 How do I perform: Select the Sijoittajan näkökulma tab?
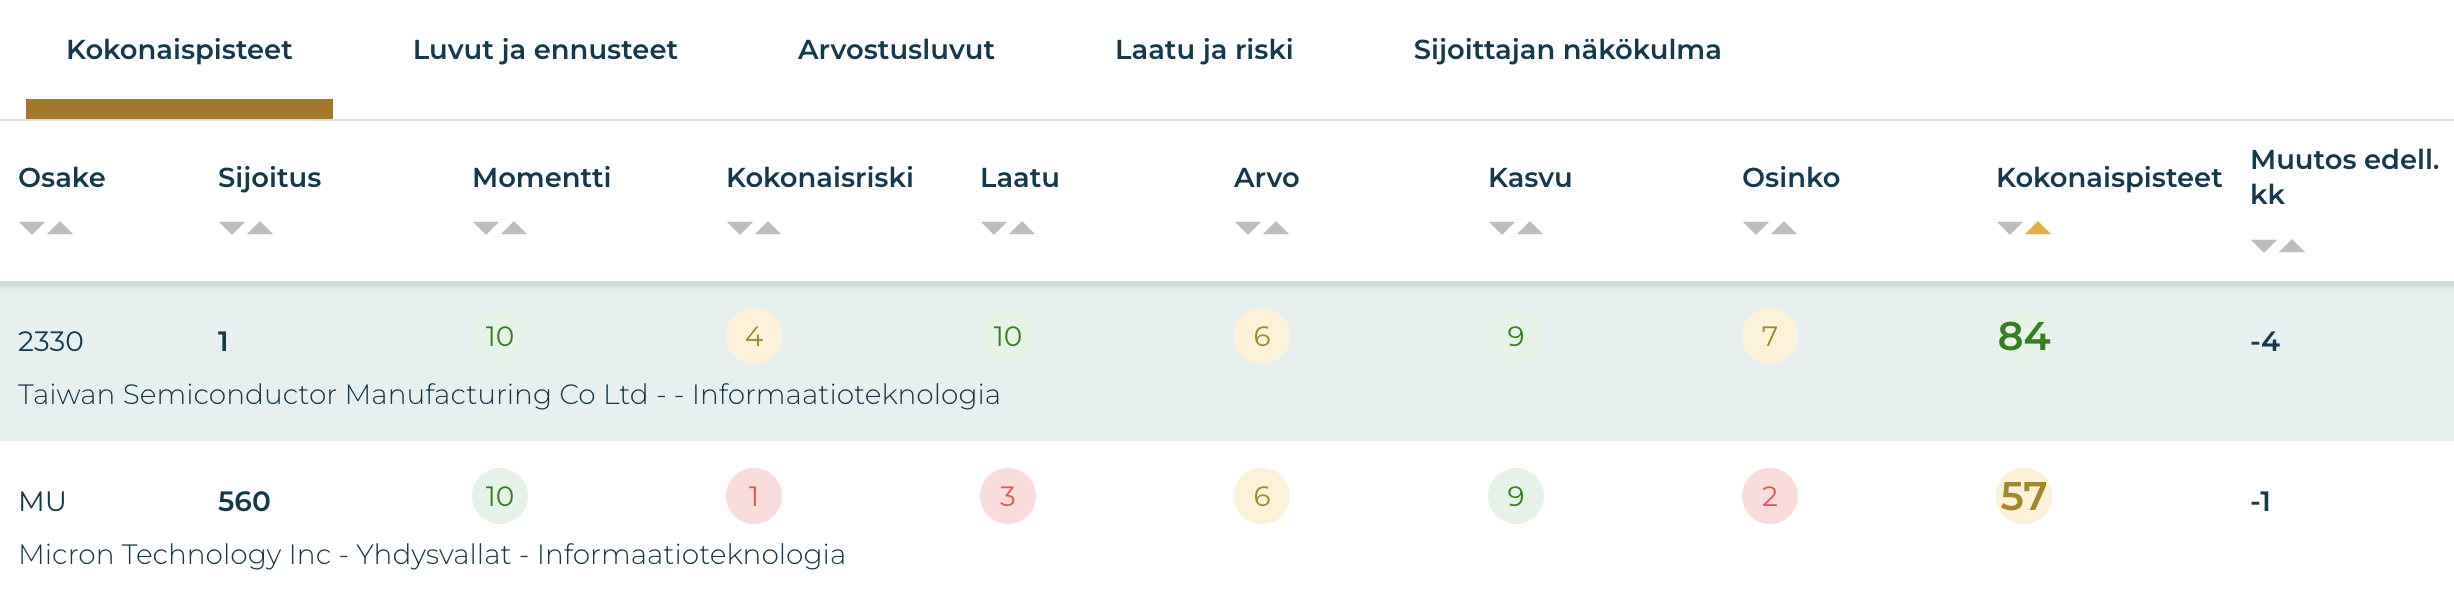click(x=1567, y=50)
